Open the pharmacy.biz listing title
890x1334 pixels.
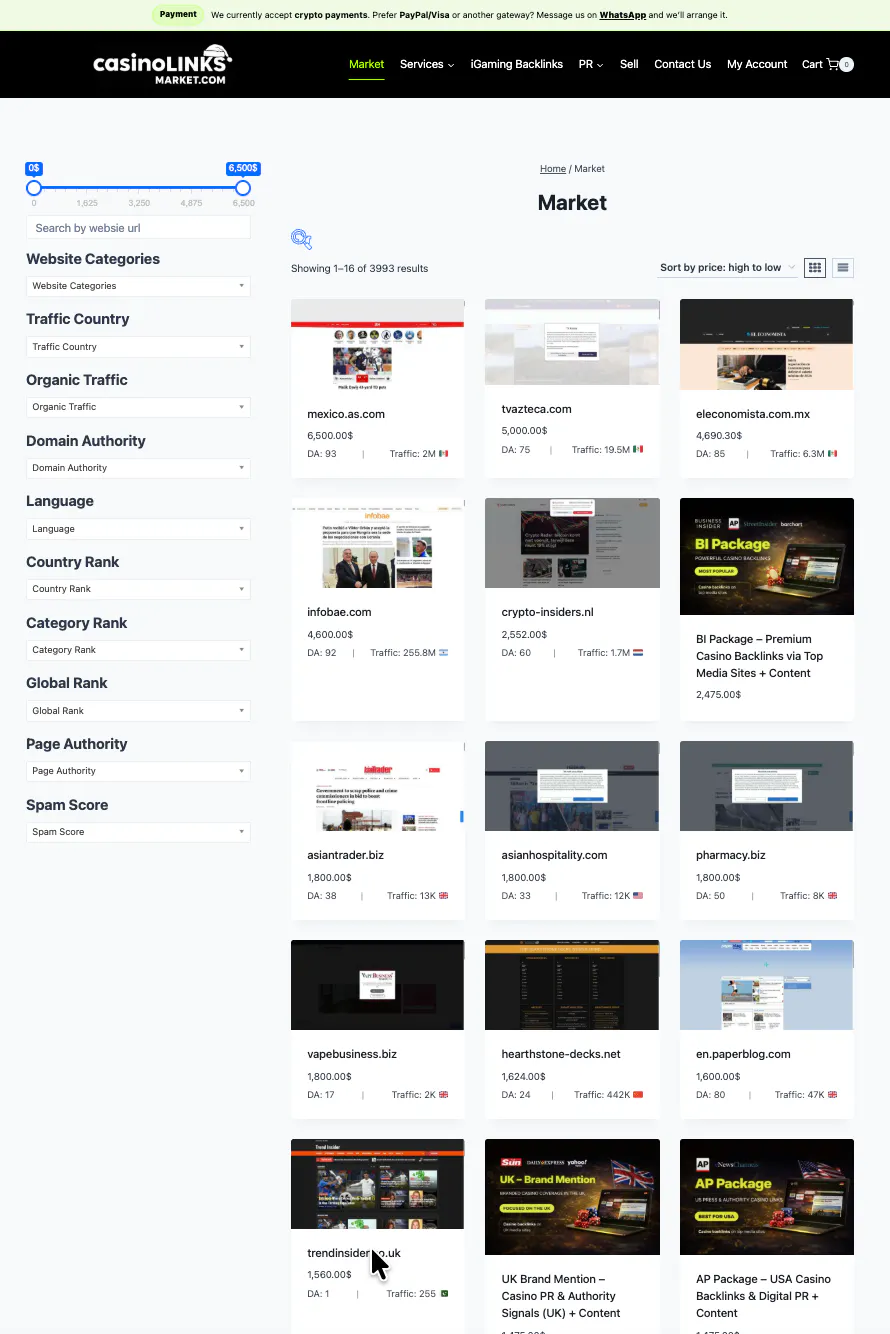[731, 855]
